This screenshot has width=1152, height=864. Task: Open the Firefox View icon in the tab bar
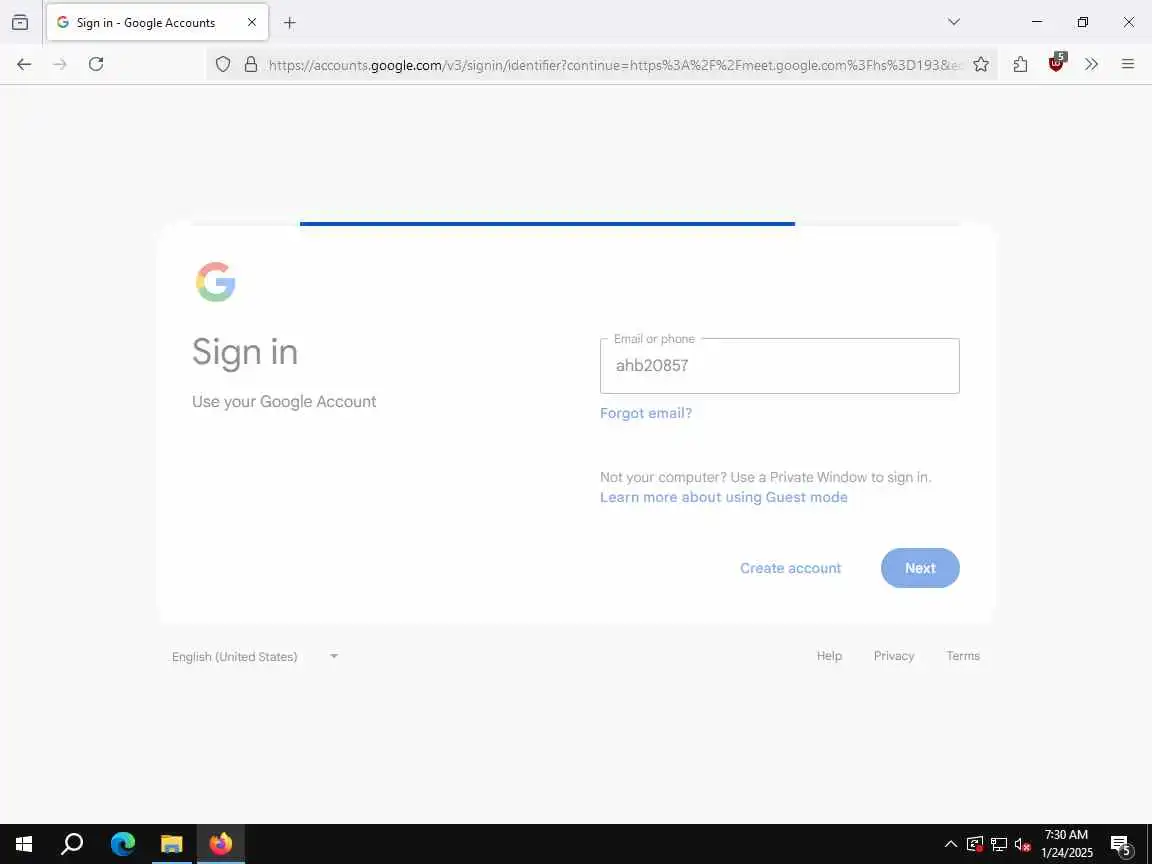click(x=20, y=22)
